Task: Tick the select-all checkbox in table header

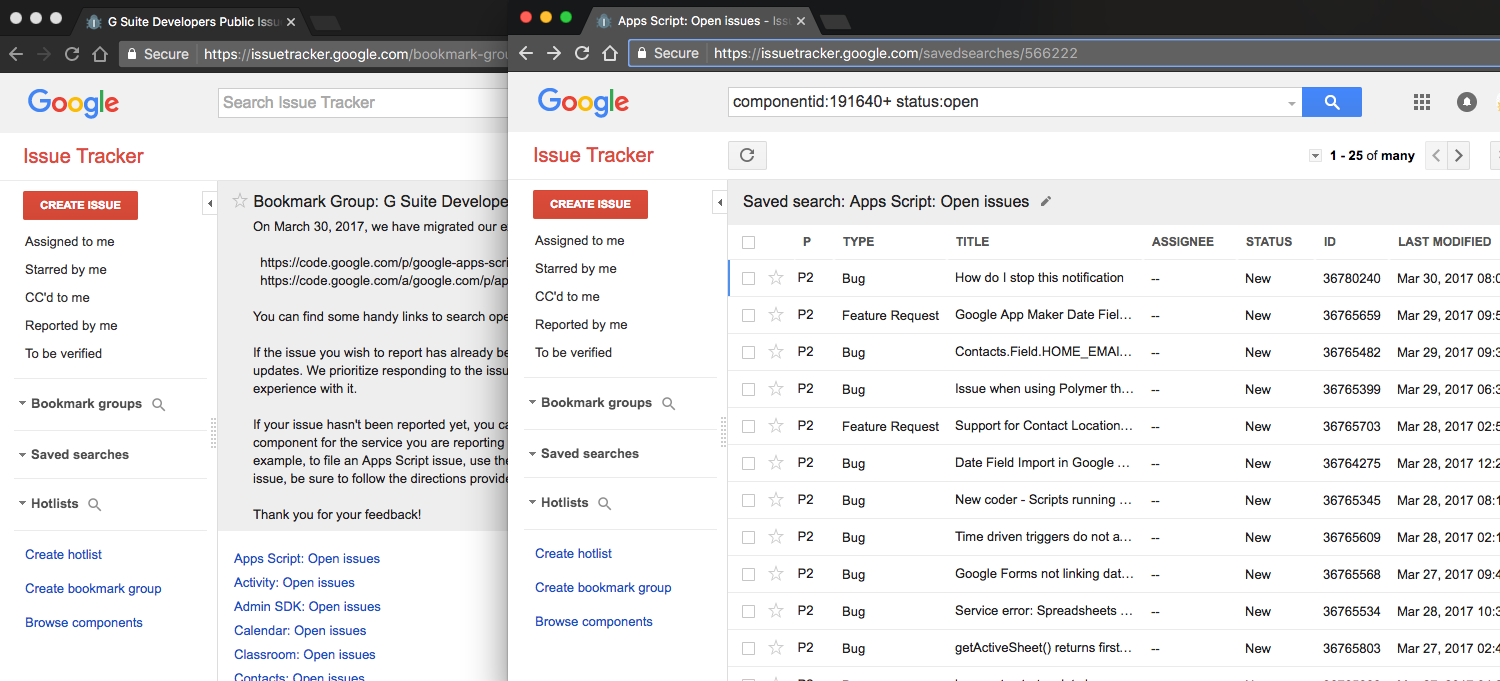Action: click(748, 242)
